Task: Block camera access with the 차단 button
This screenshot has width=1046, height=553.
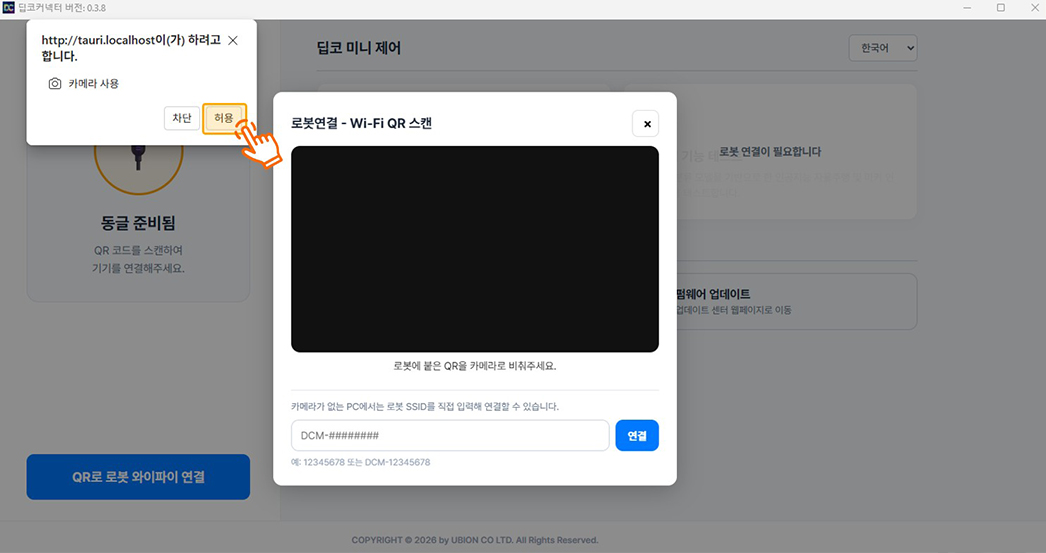Action: tap(181, 118)
